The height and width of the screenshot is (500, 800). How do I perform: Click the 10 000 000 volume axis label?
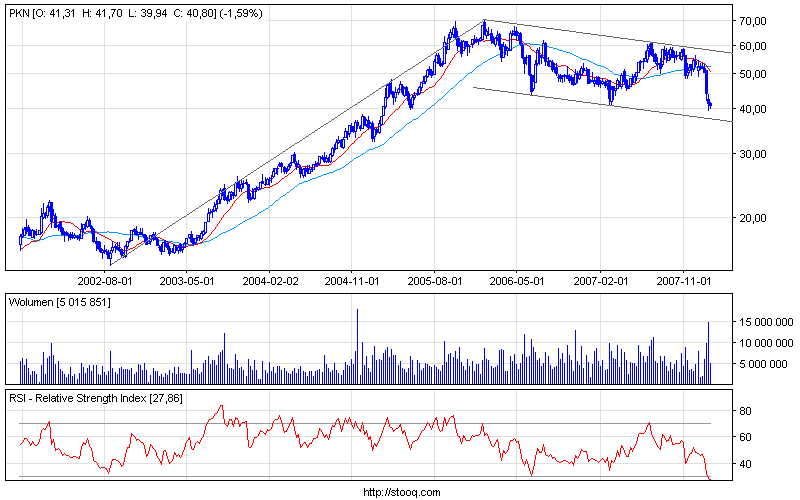pos(766,343)
